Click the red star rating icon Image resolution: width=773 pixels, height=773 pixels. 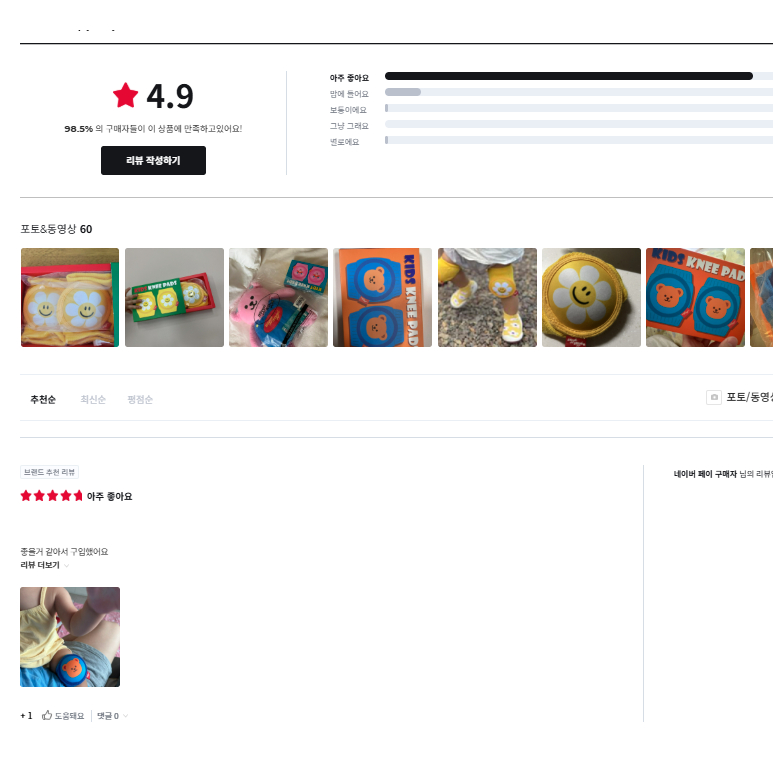[125, 95]
